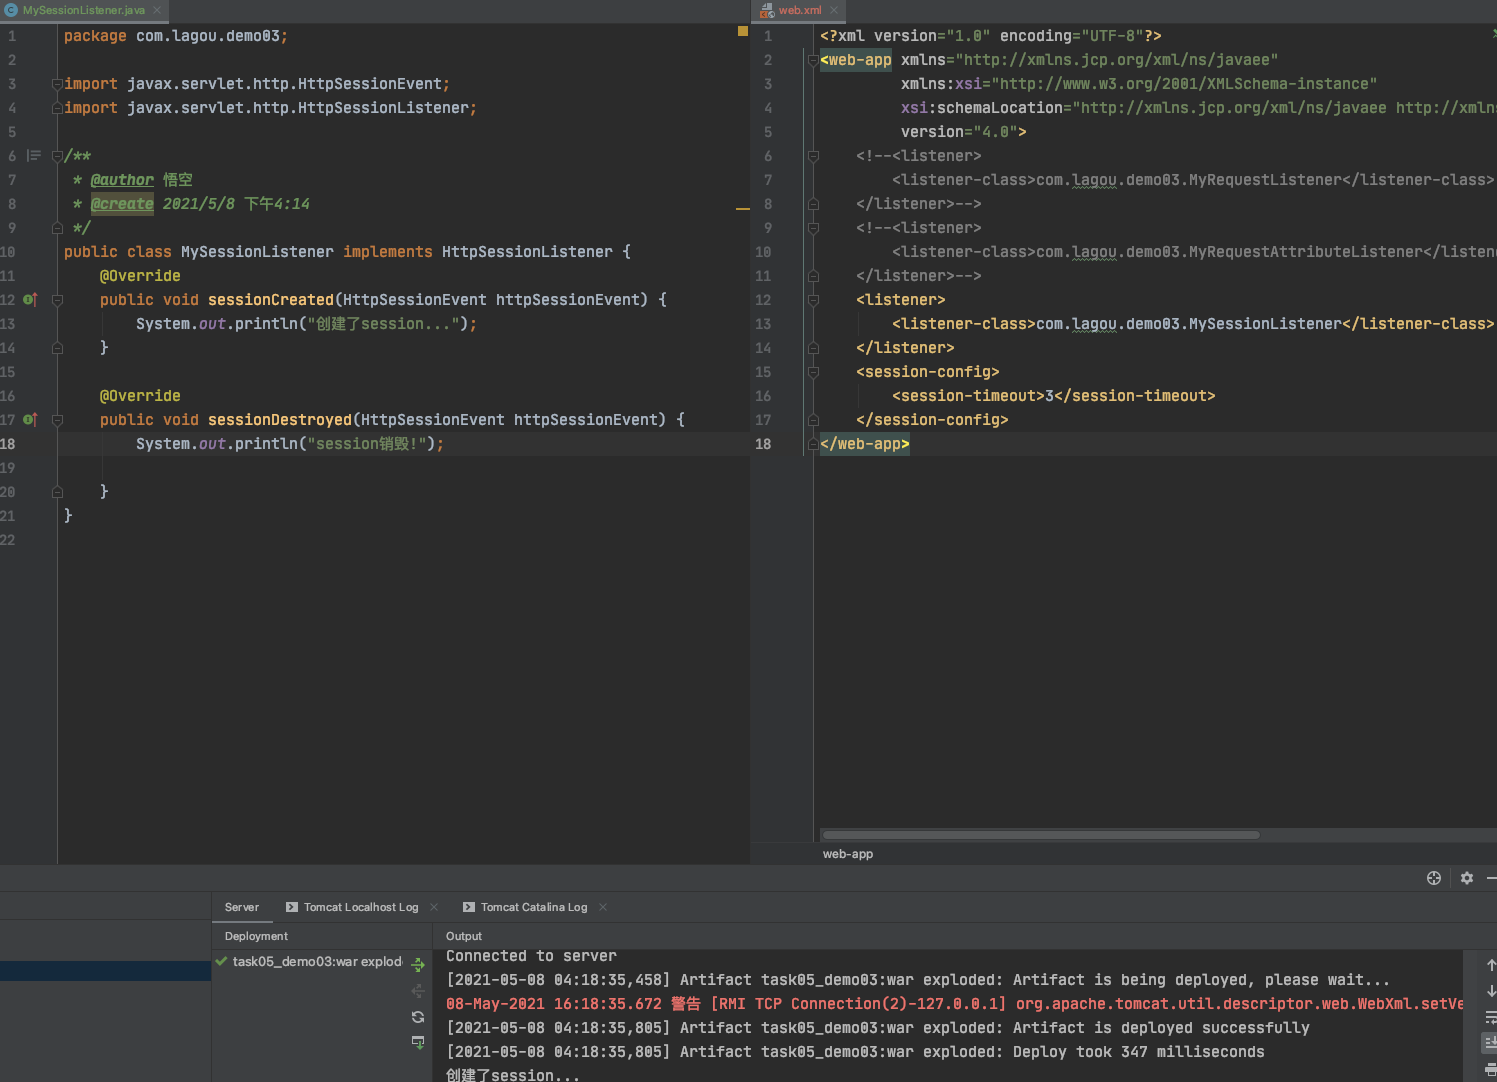Click the closing web-app tag
This screenshot has width=1497, height=1082.
[x=865, y=444]
